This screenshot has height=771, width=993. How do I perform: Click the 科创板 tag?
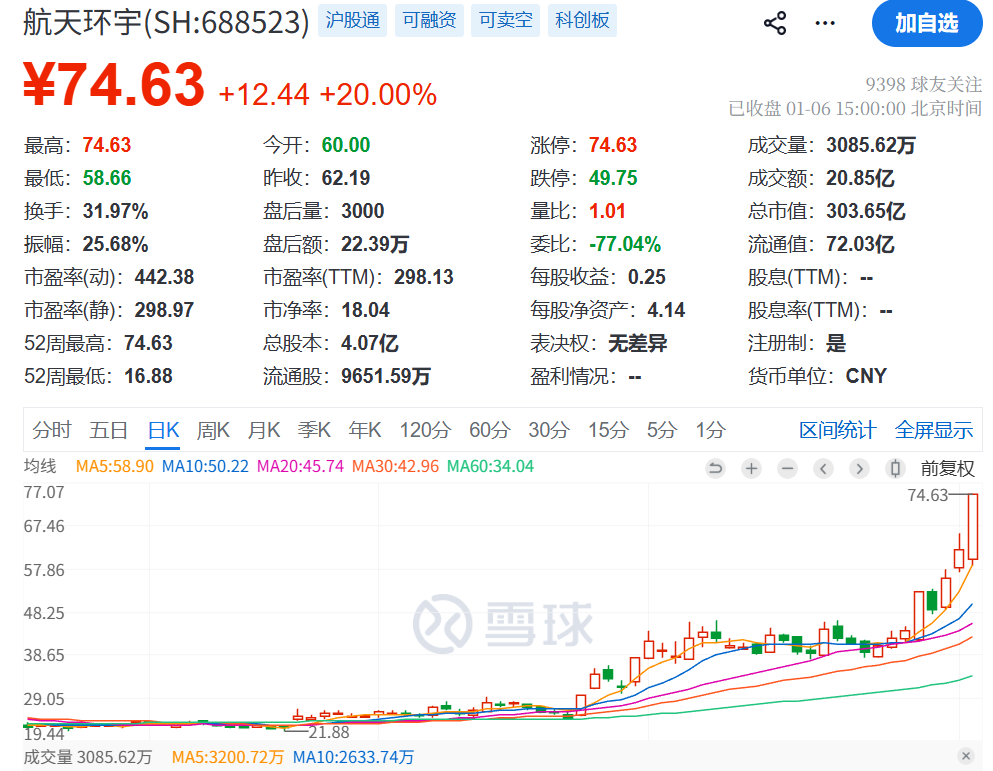[x=582, y=21]
